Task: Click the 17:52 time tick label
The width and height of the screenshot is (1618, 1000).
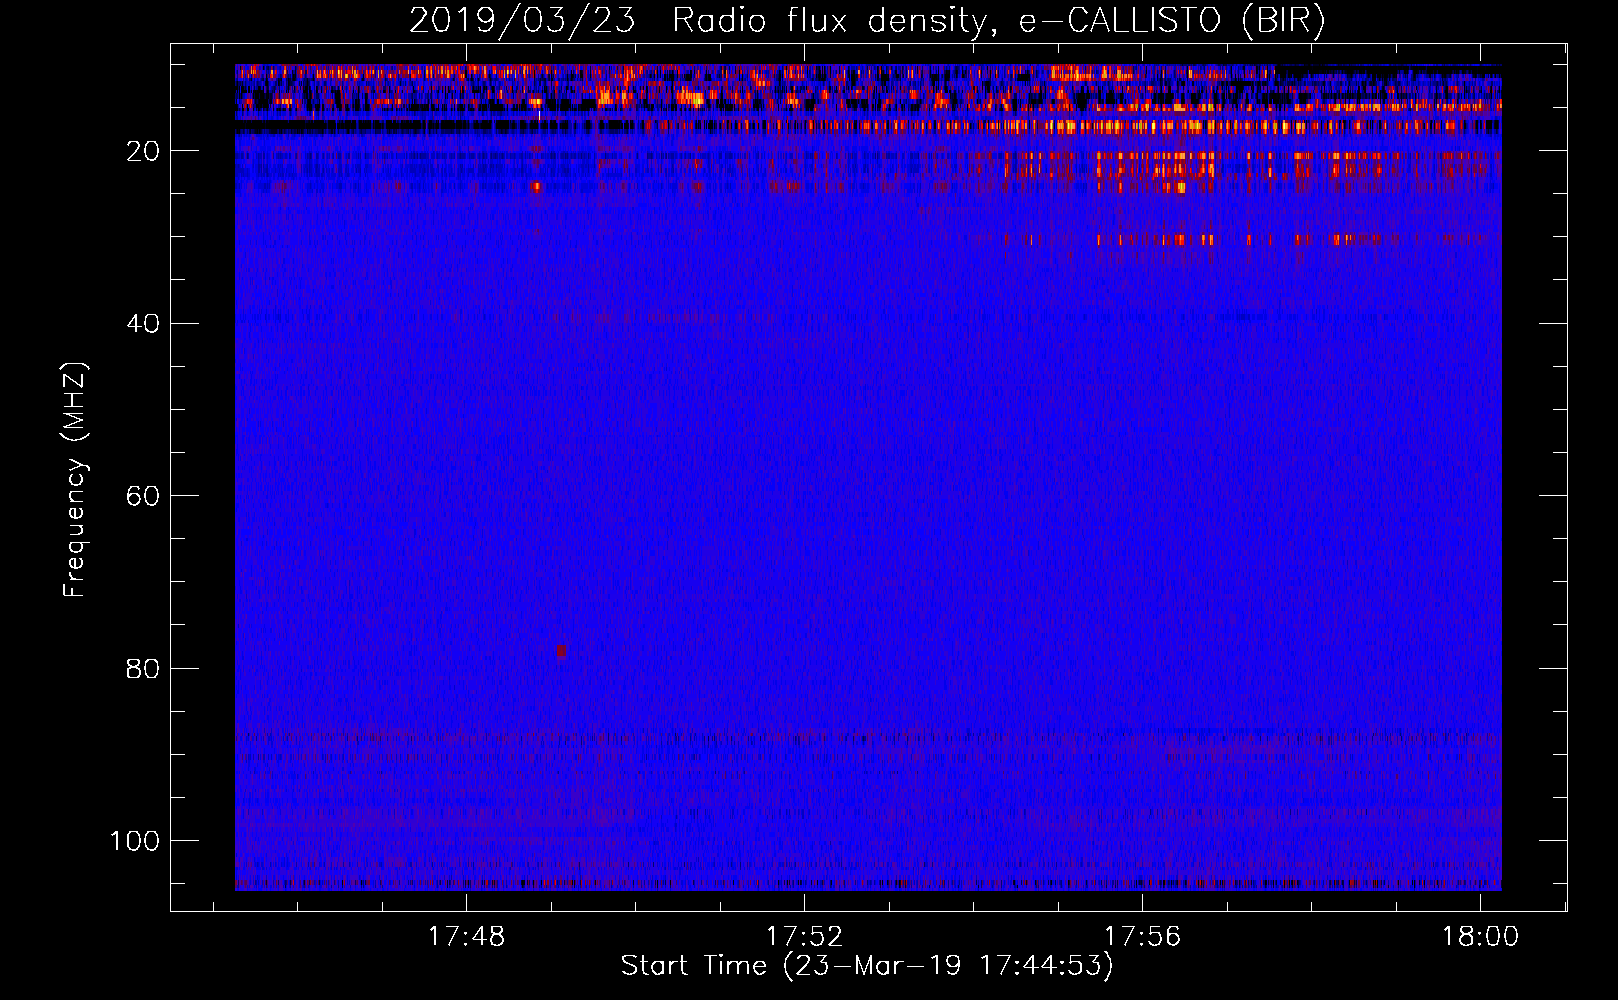Action: pos(805,937)
